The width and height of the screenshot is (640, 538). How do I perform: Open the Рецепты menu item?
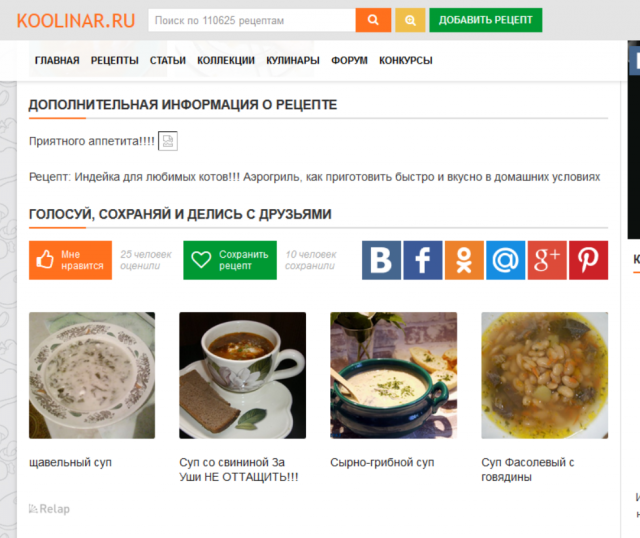[x=115, y=60]
